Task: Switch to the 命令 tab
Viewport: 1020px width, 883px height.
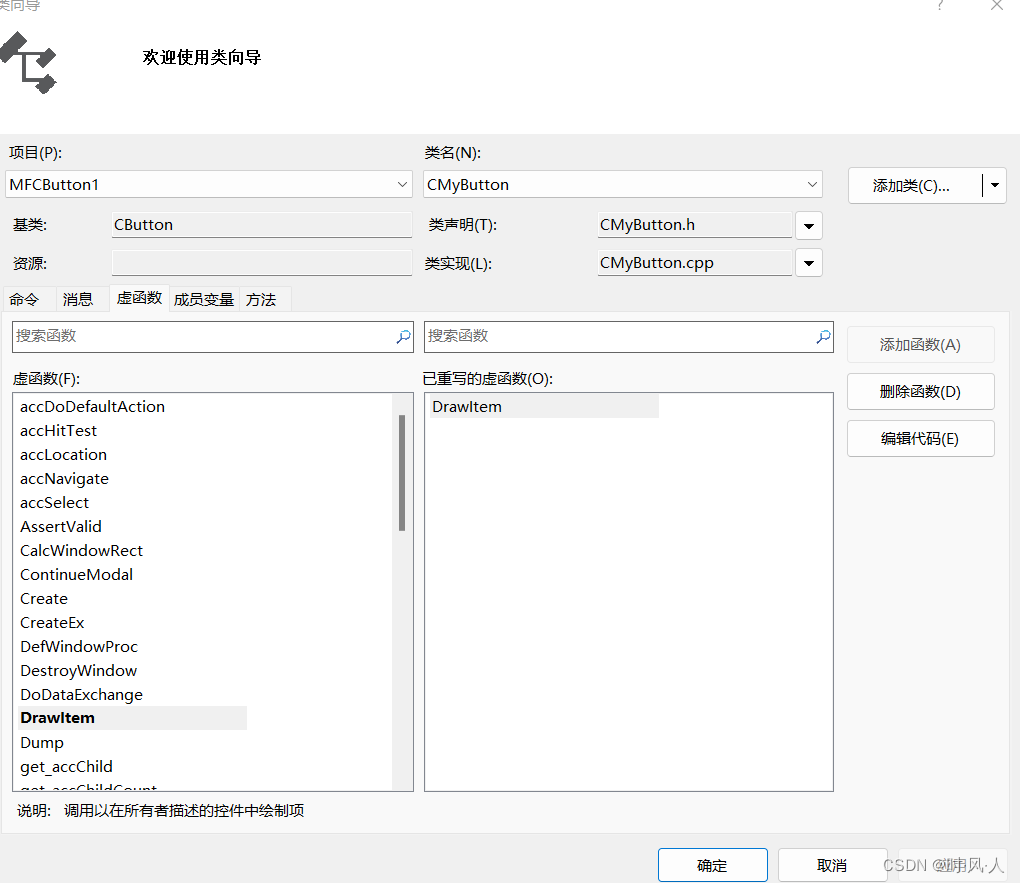Action: 27,298
